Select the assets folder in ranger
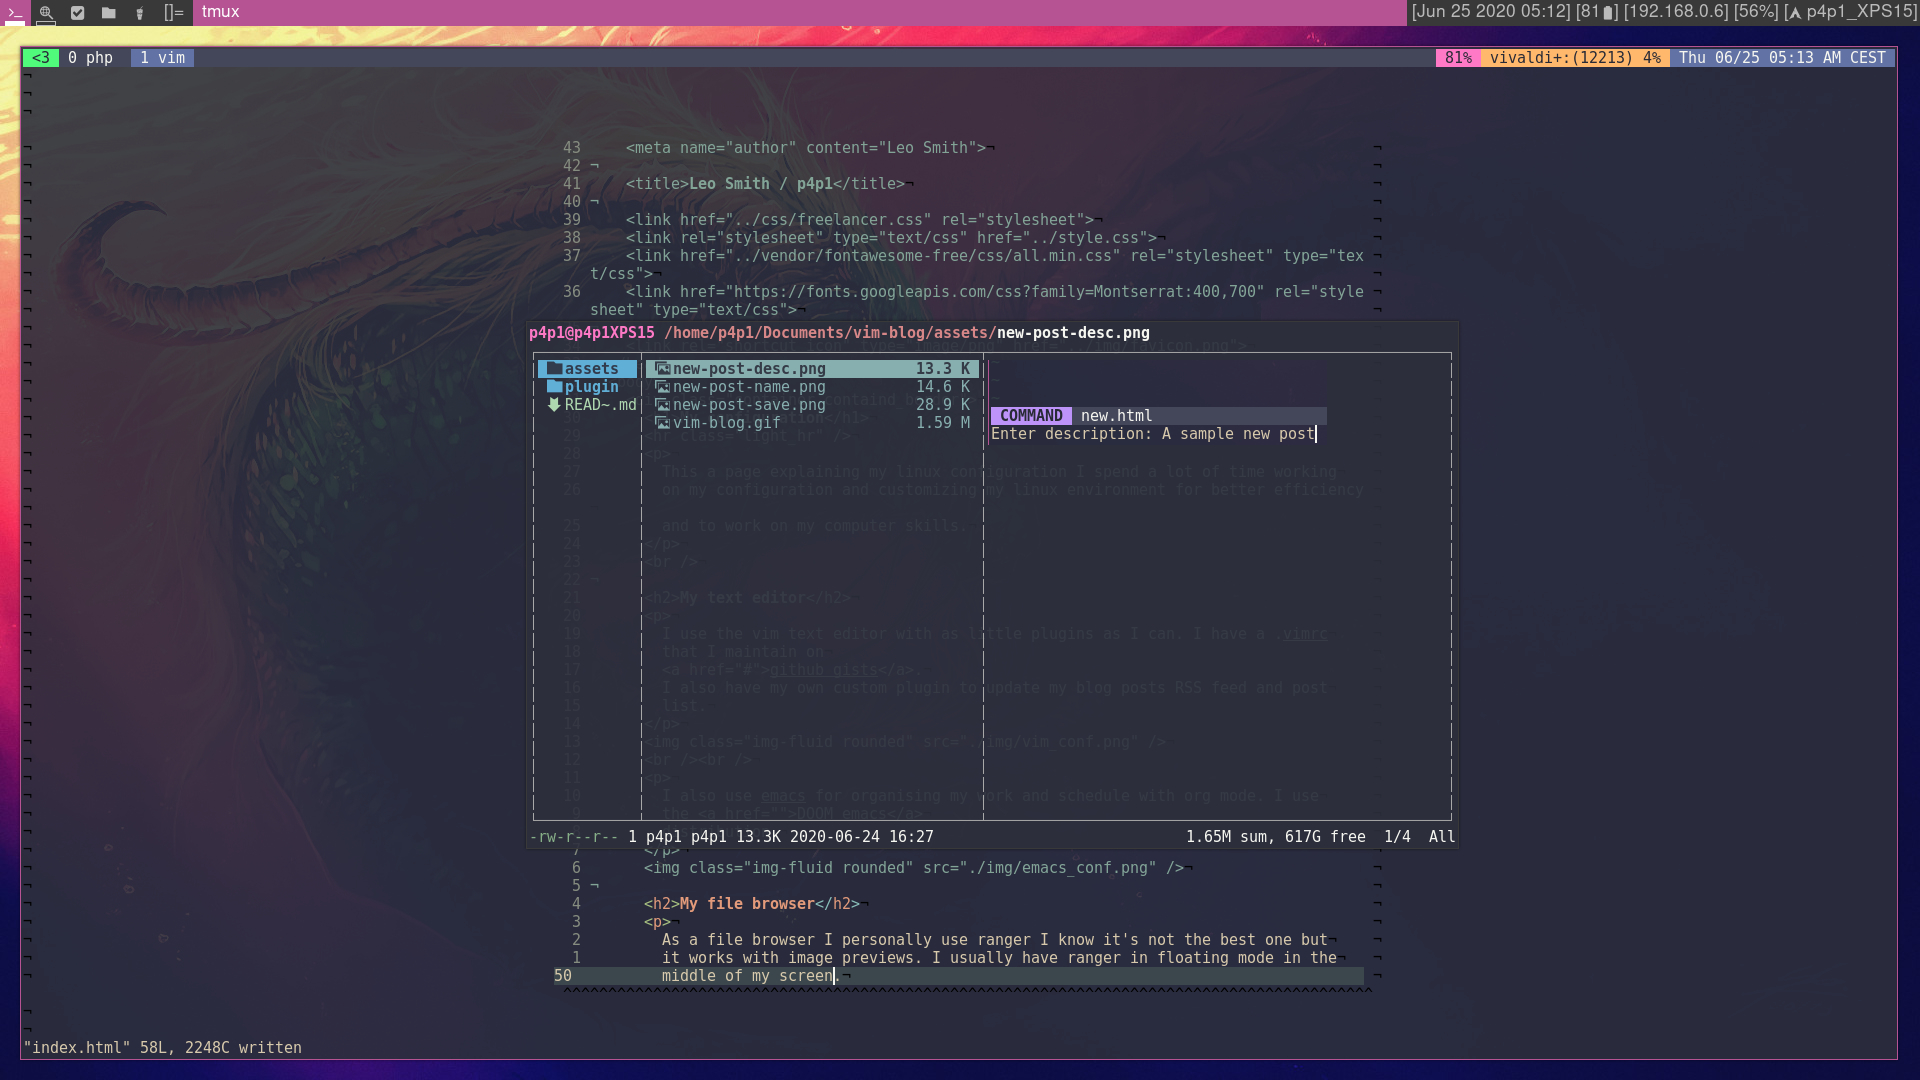 click(588, 369)
